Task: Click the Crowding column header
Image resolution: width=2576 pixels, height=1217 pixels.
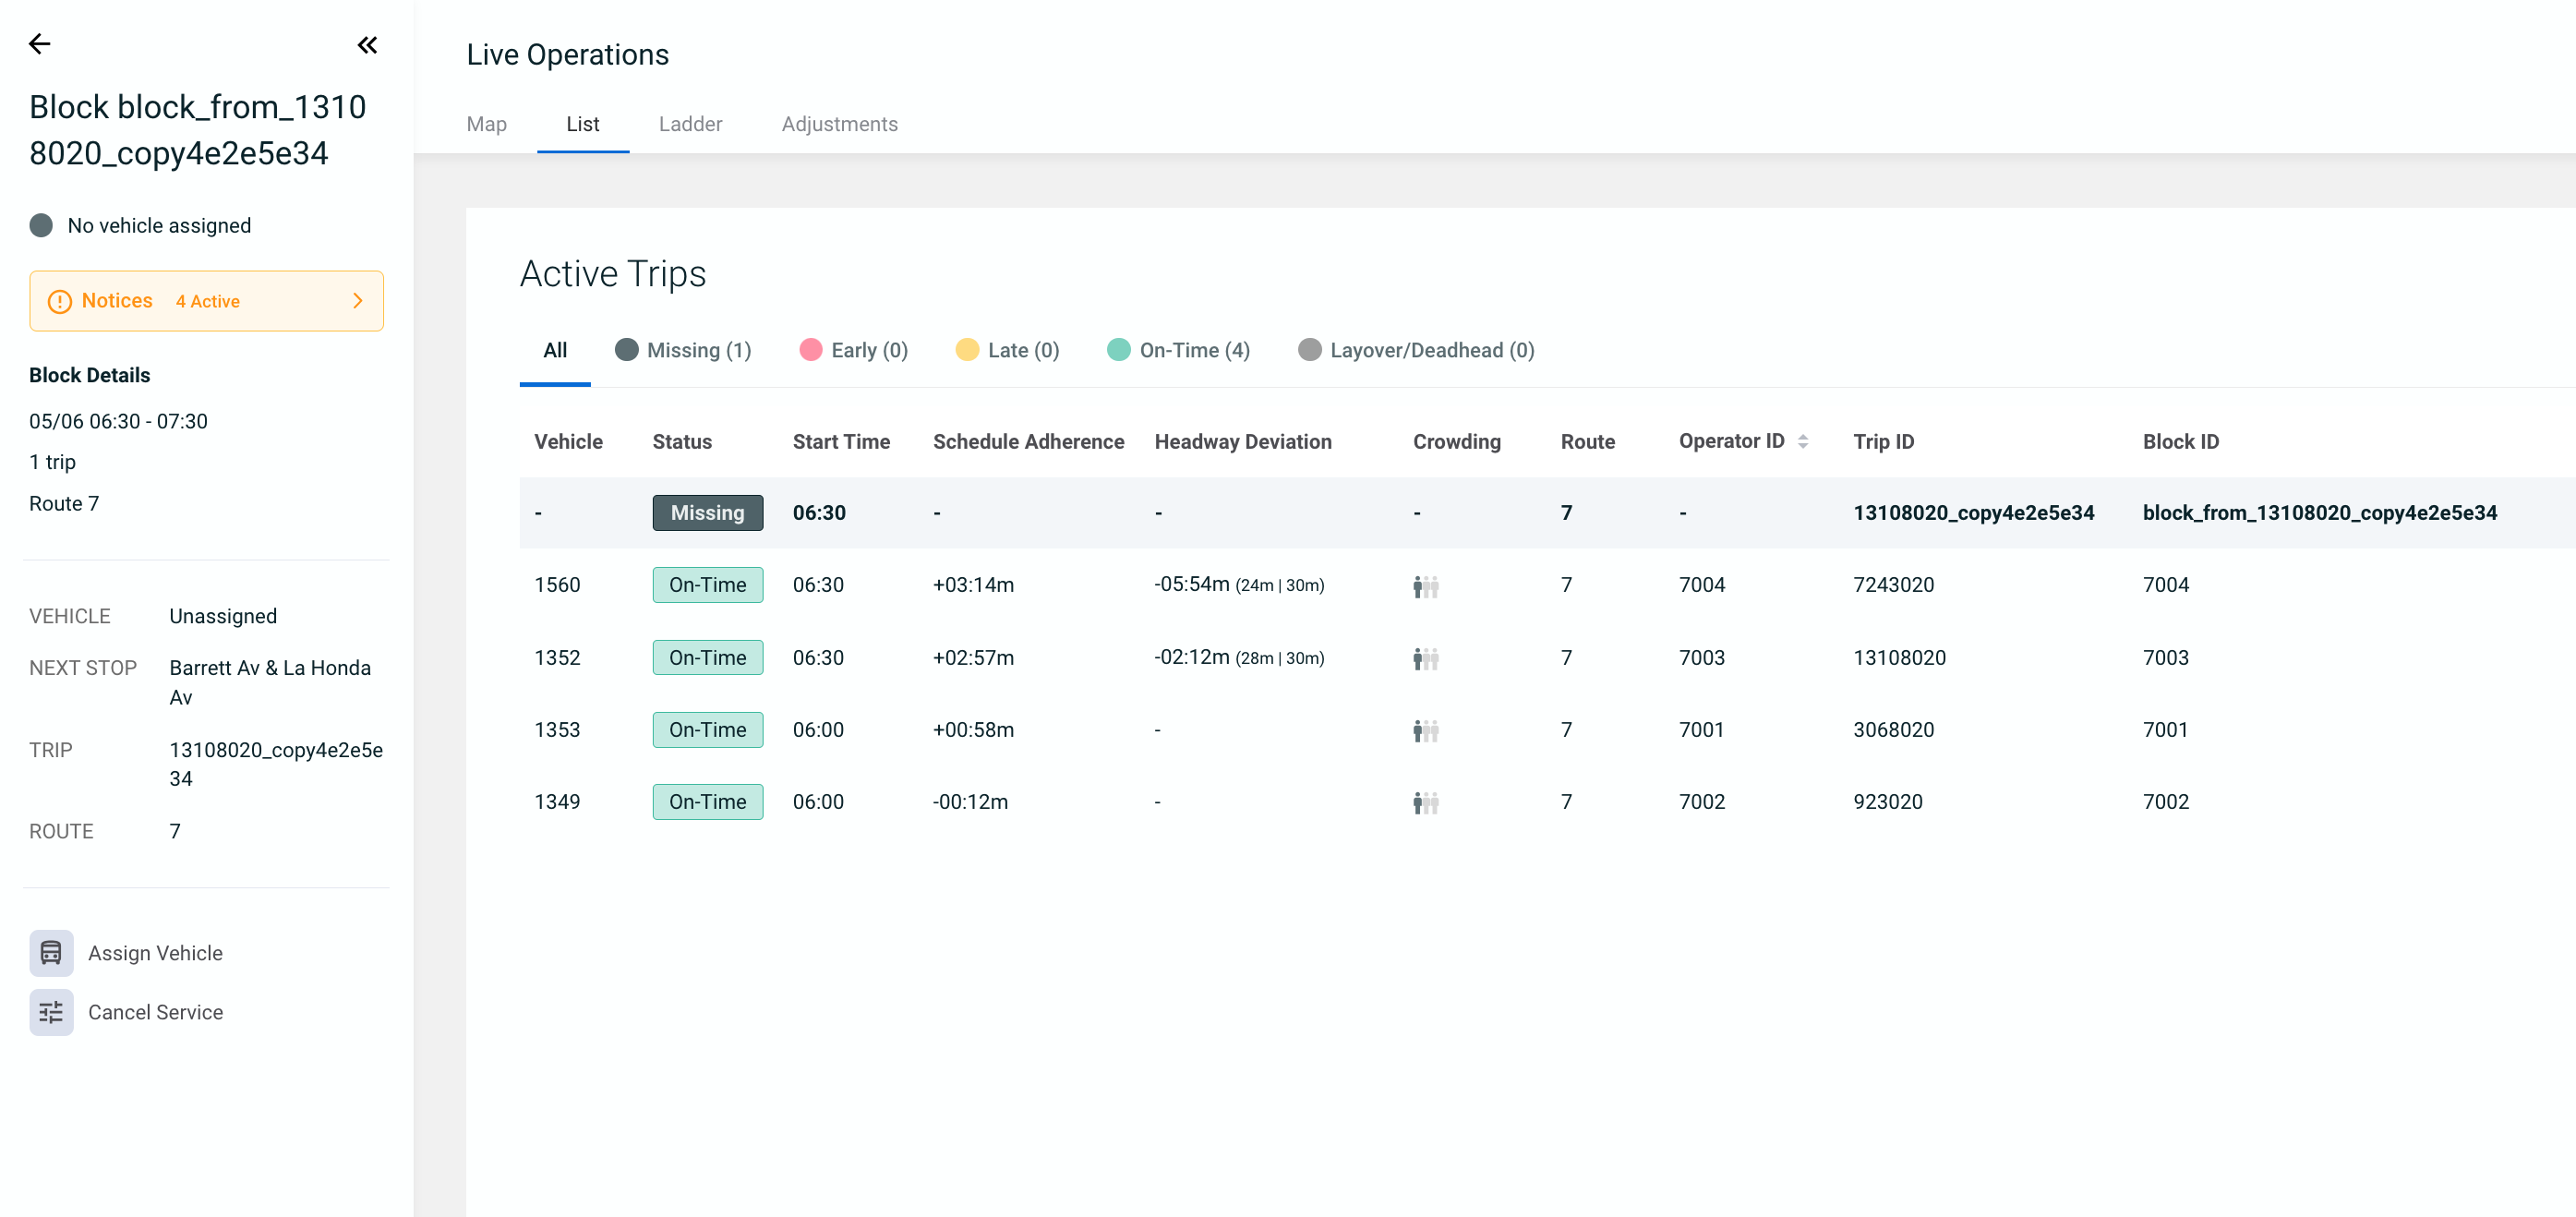Action: click(1457, 441)
